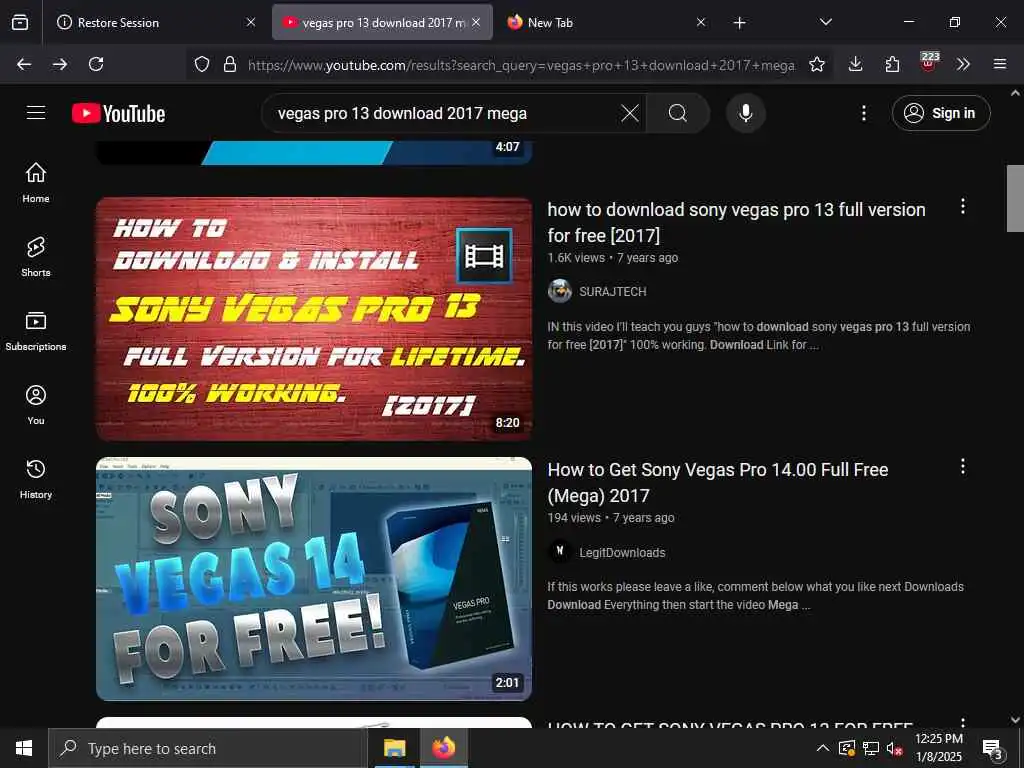Open Firefox View icon in tab bar
The height and width of the screenshot is (768, 1024).
click(20, 22)
